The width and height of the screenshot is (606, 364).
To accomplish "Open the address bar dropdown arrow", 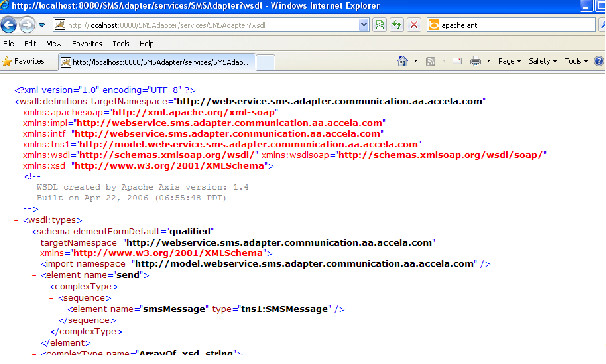I will (363, 25).
